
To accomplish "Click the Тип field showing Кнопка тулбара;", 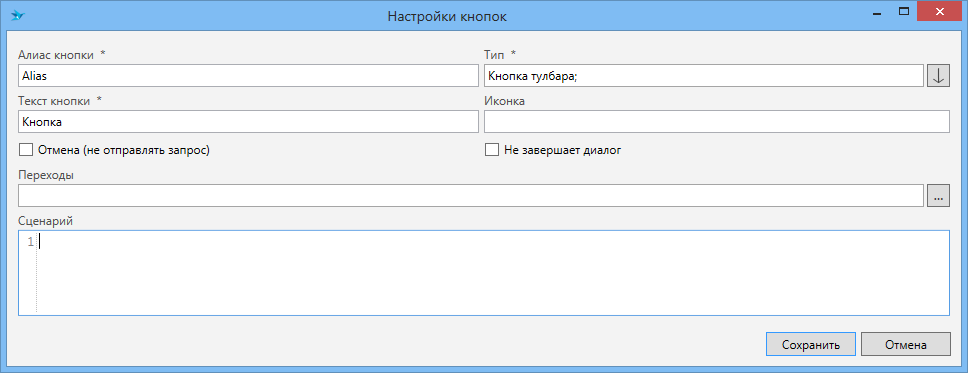I will 704,76.
